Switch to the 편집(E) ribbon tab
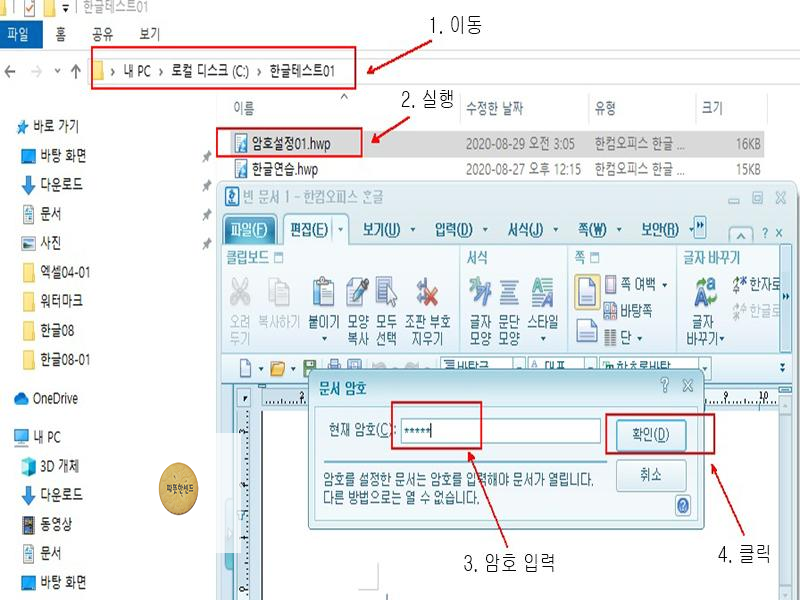The image size is (800, 600). (x=309, y=230)
